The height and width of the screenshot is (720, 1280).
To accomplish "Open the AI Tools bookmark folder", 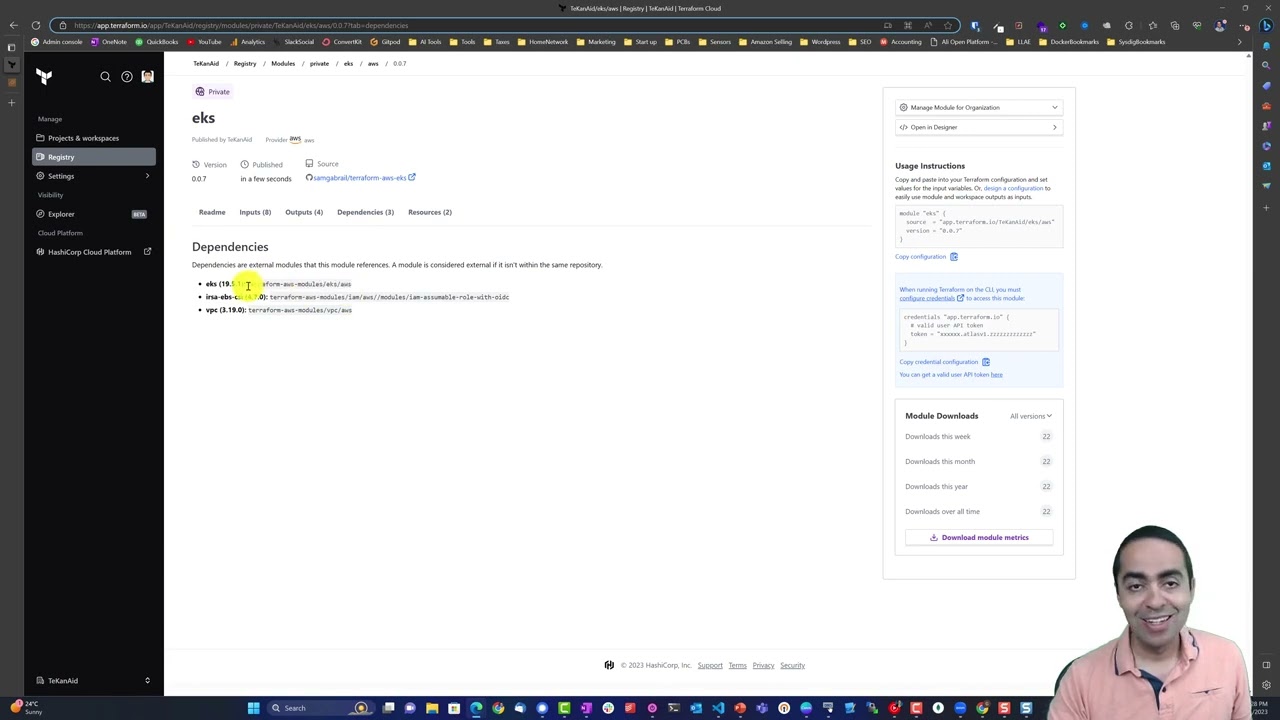I will coord(425,42).
